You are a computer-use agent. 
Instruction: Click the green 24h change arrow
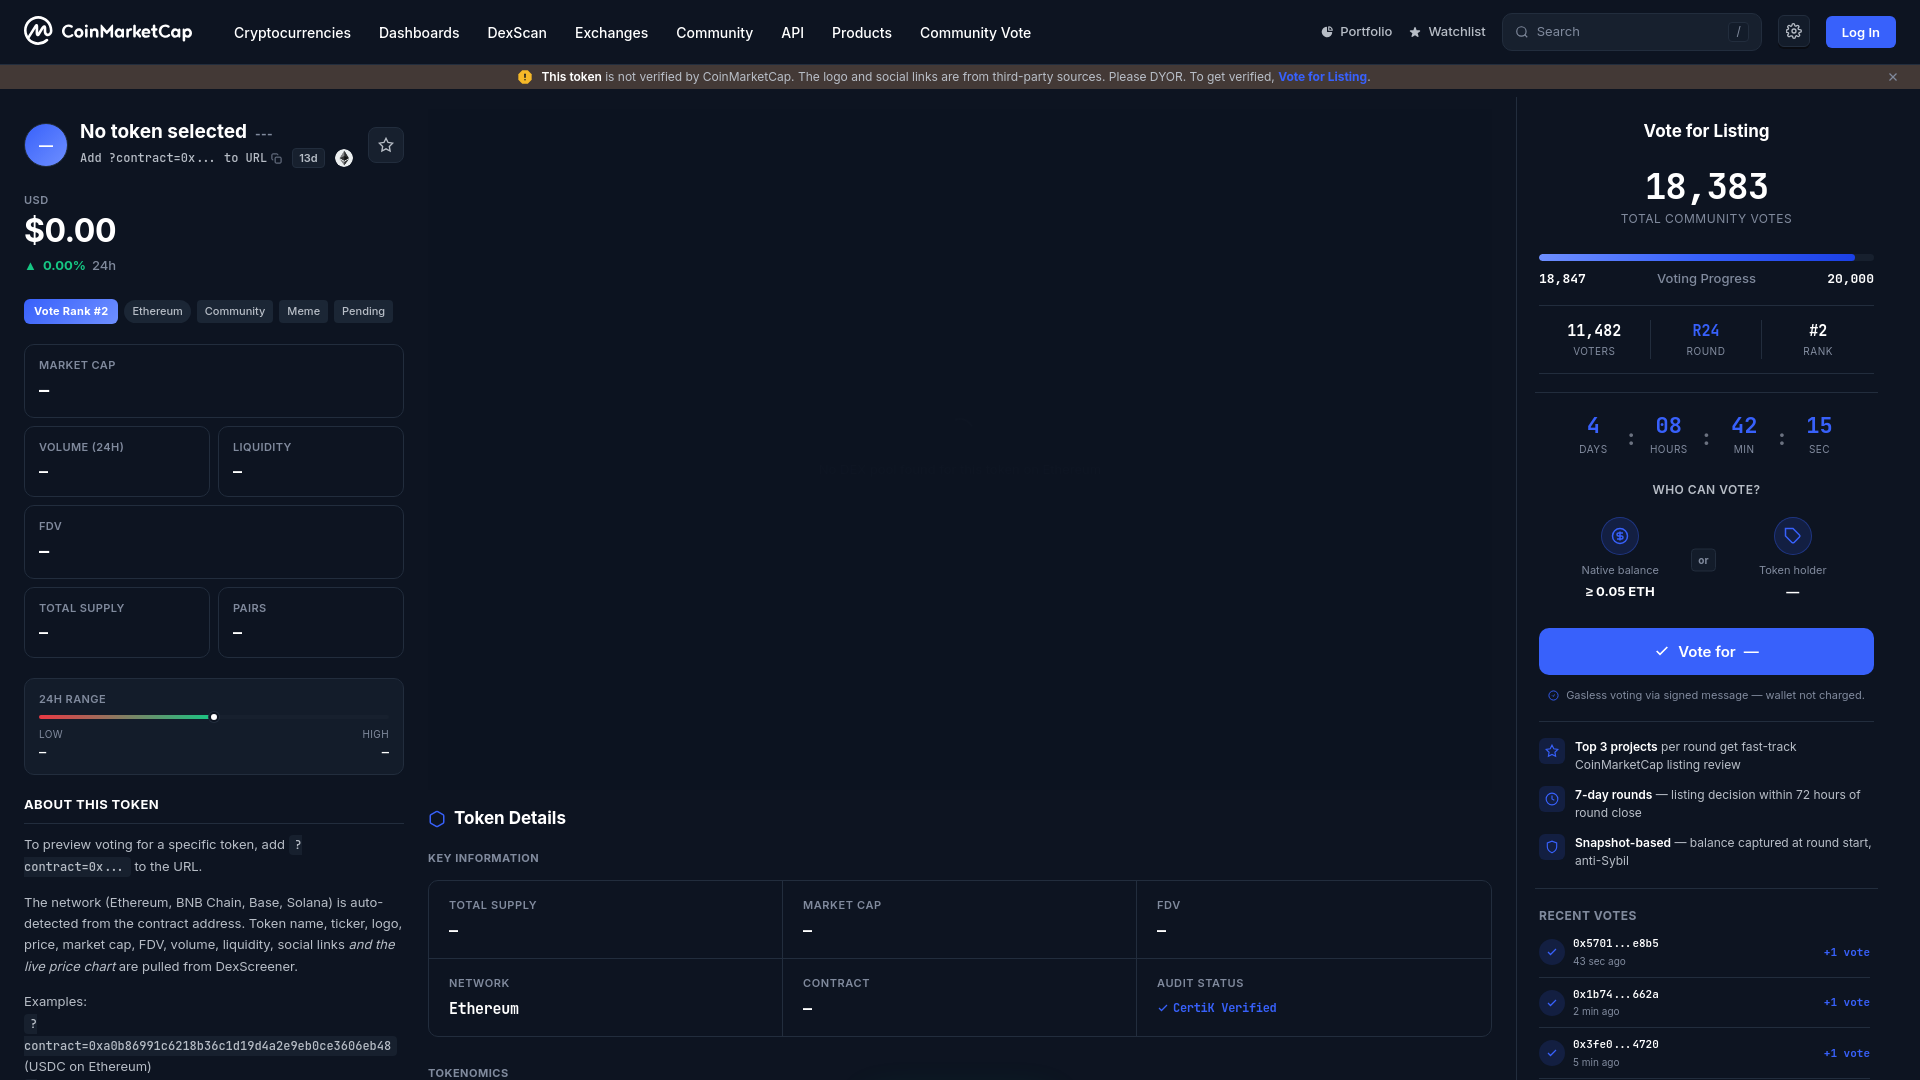click(x=30, y=266)
